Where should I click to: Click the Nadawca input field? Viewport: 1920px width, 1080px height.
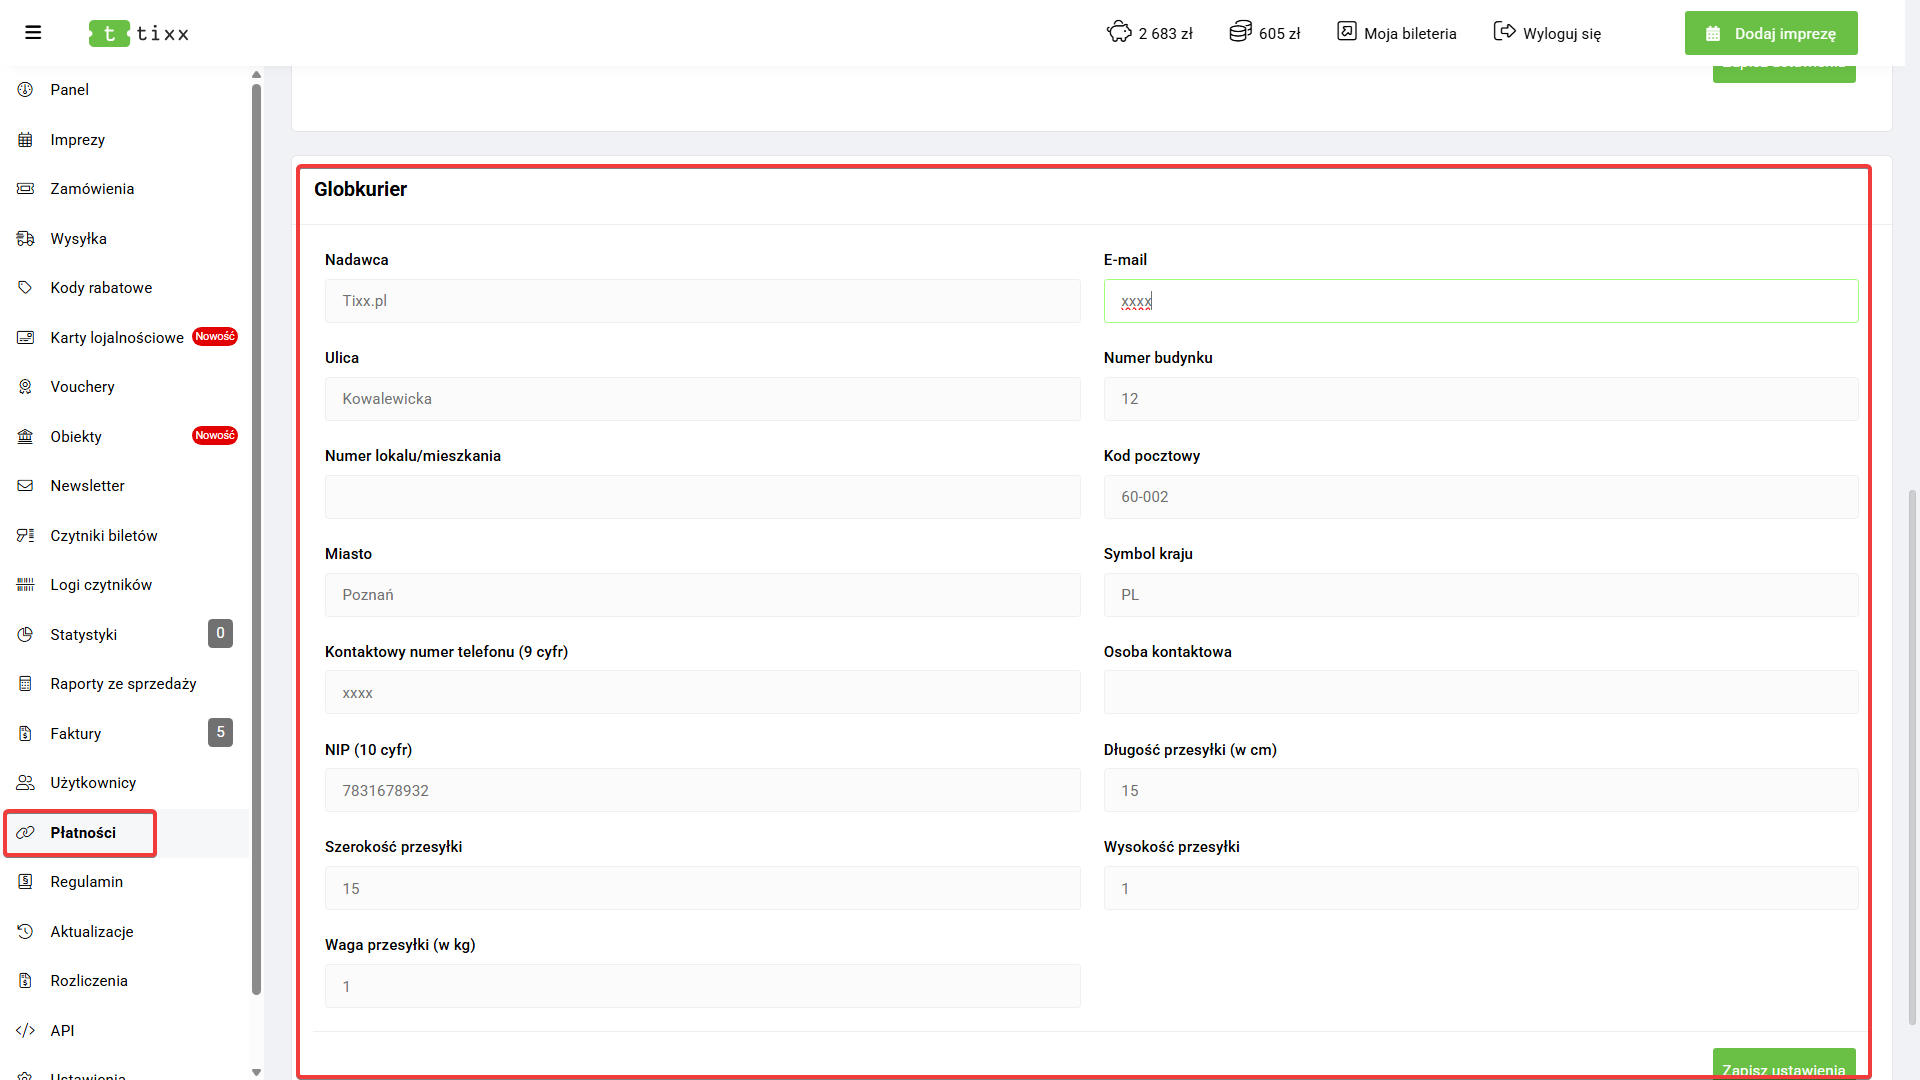[x=702, y=301]
